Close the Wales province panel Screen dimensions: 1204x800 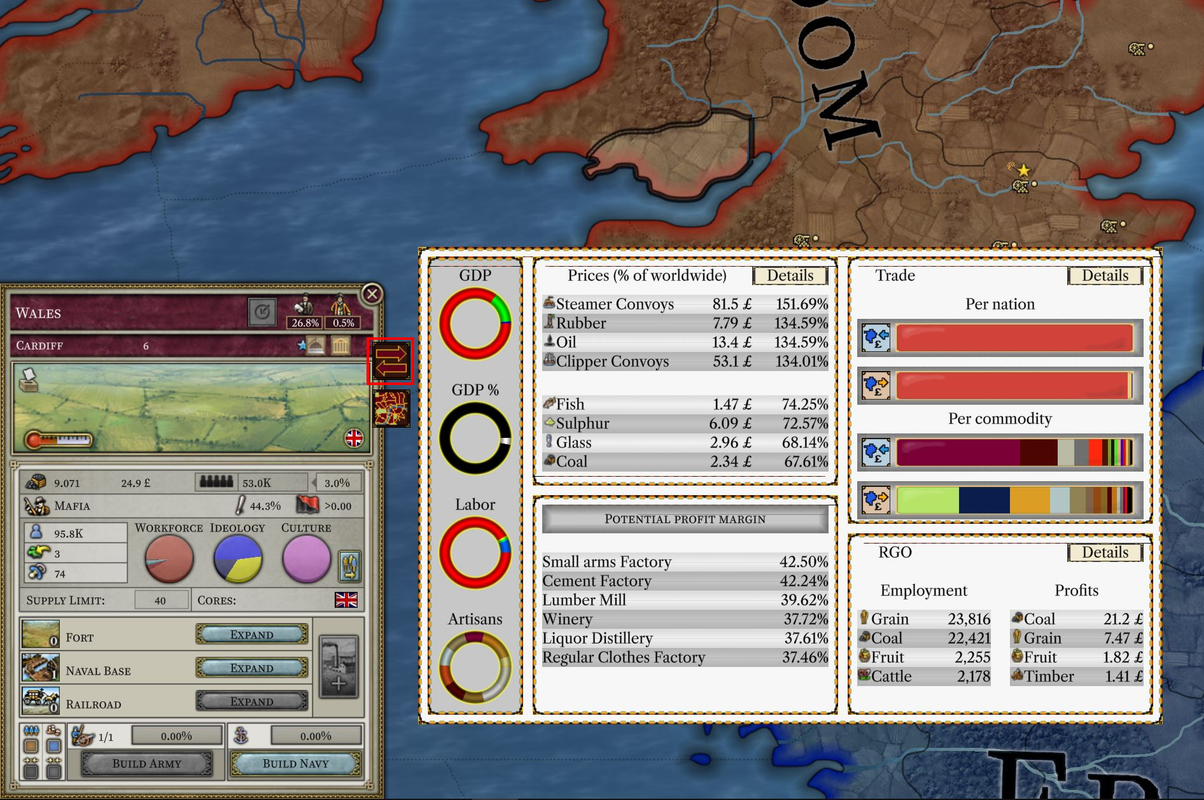click(372, 294)
